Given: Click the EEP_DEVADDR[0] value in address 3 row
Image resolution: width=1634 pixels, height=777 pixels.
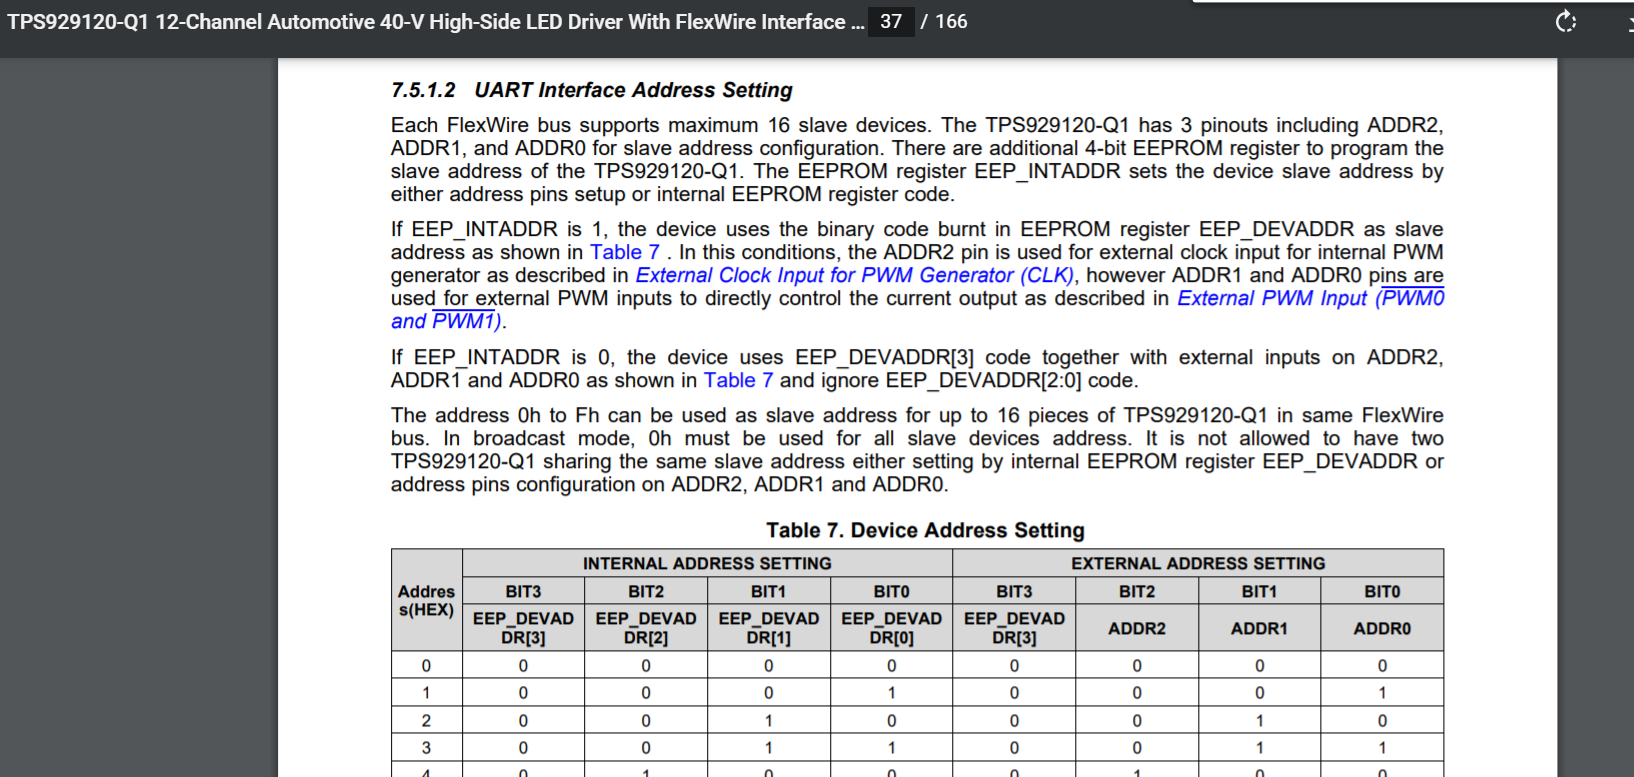Looking at the screenshot, I should pyautogui.click(x=891, y=748).
